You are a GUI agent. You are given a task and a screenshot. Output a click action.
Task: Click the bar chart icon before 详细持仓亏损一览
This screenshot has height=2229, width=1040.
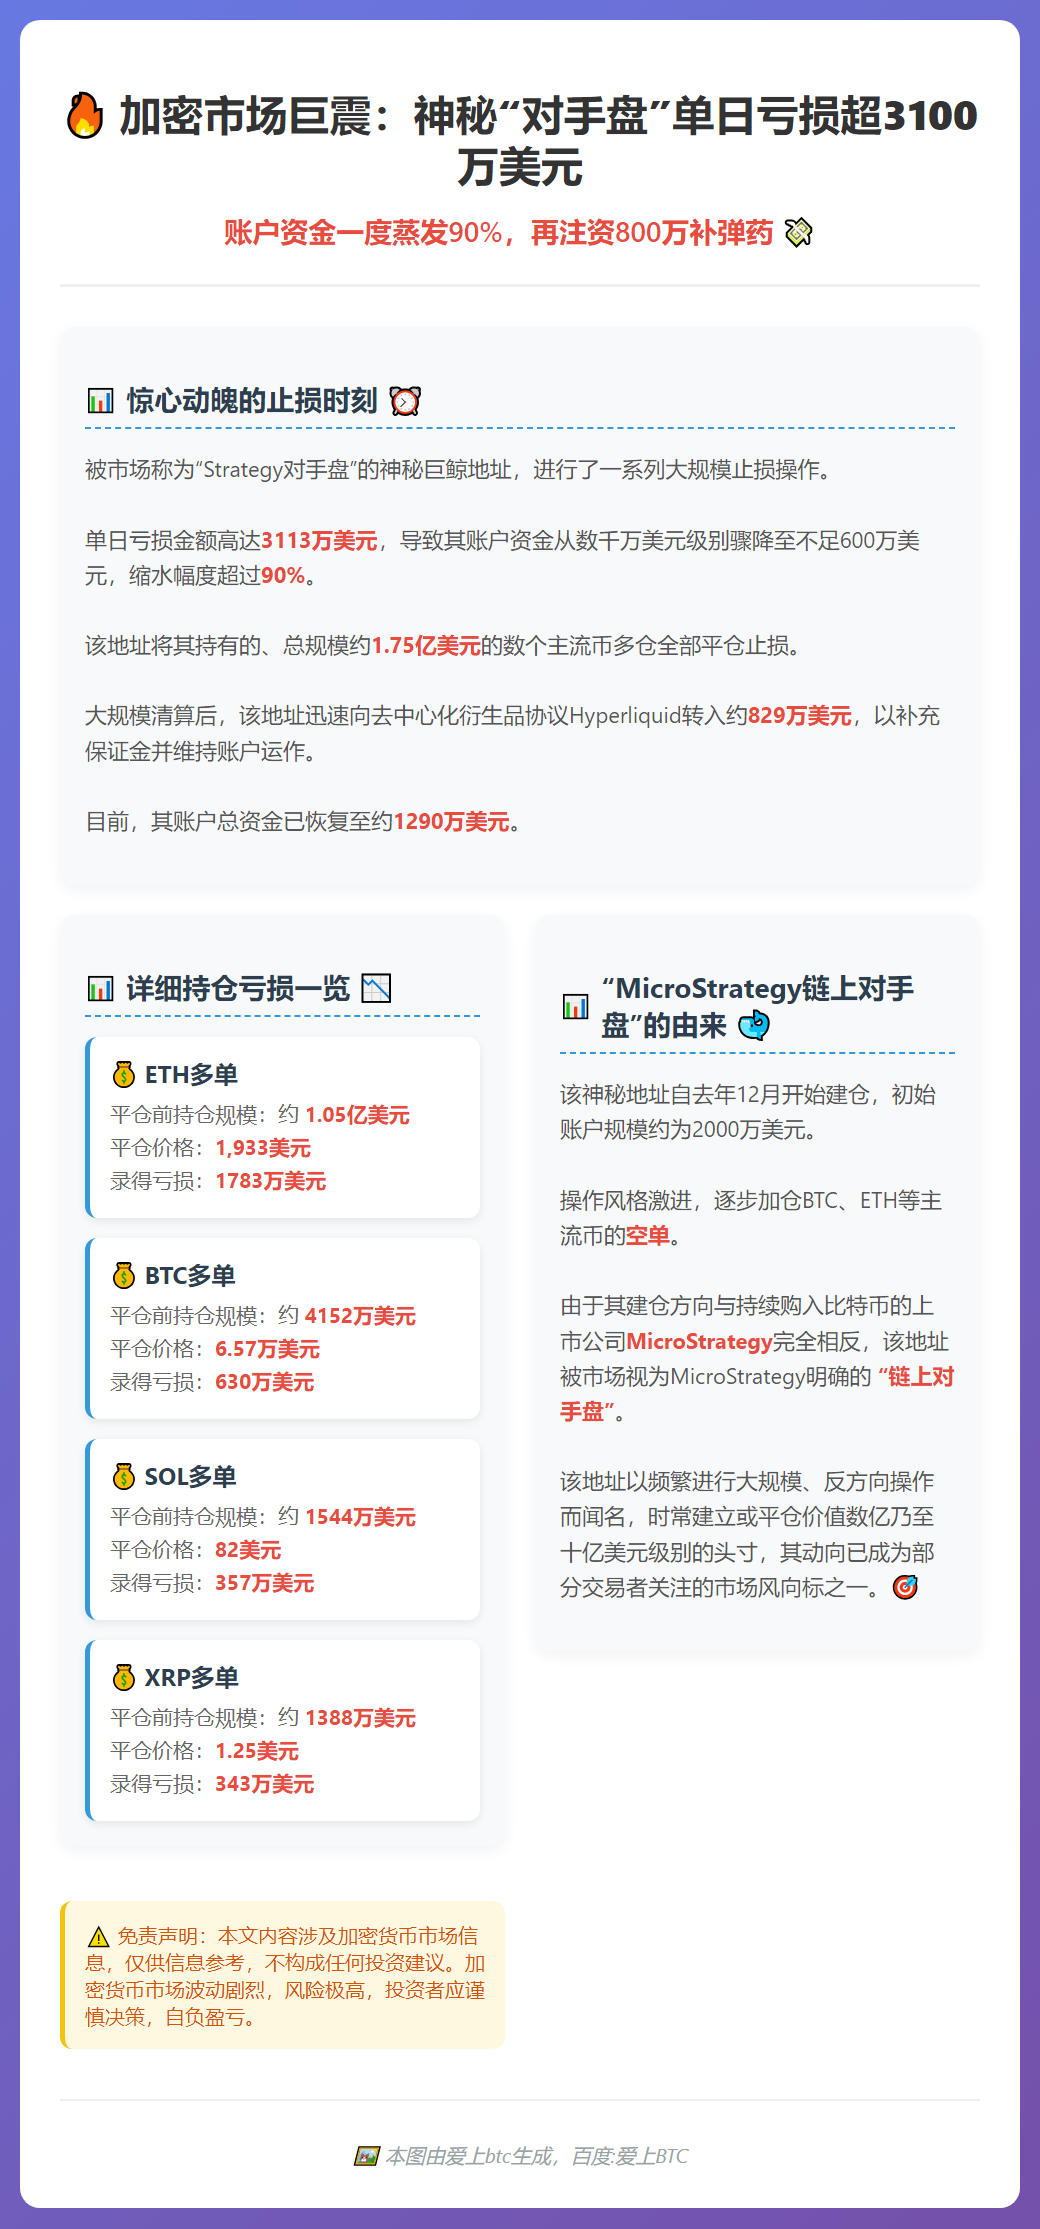point(100,989)
